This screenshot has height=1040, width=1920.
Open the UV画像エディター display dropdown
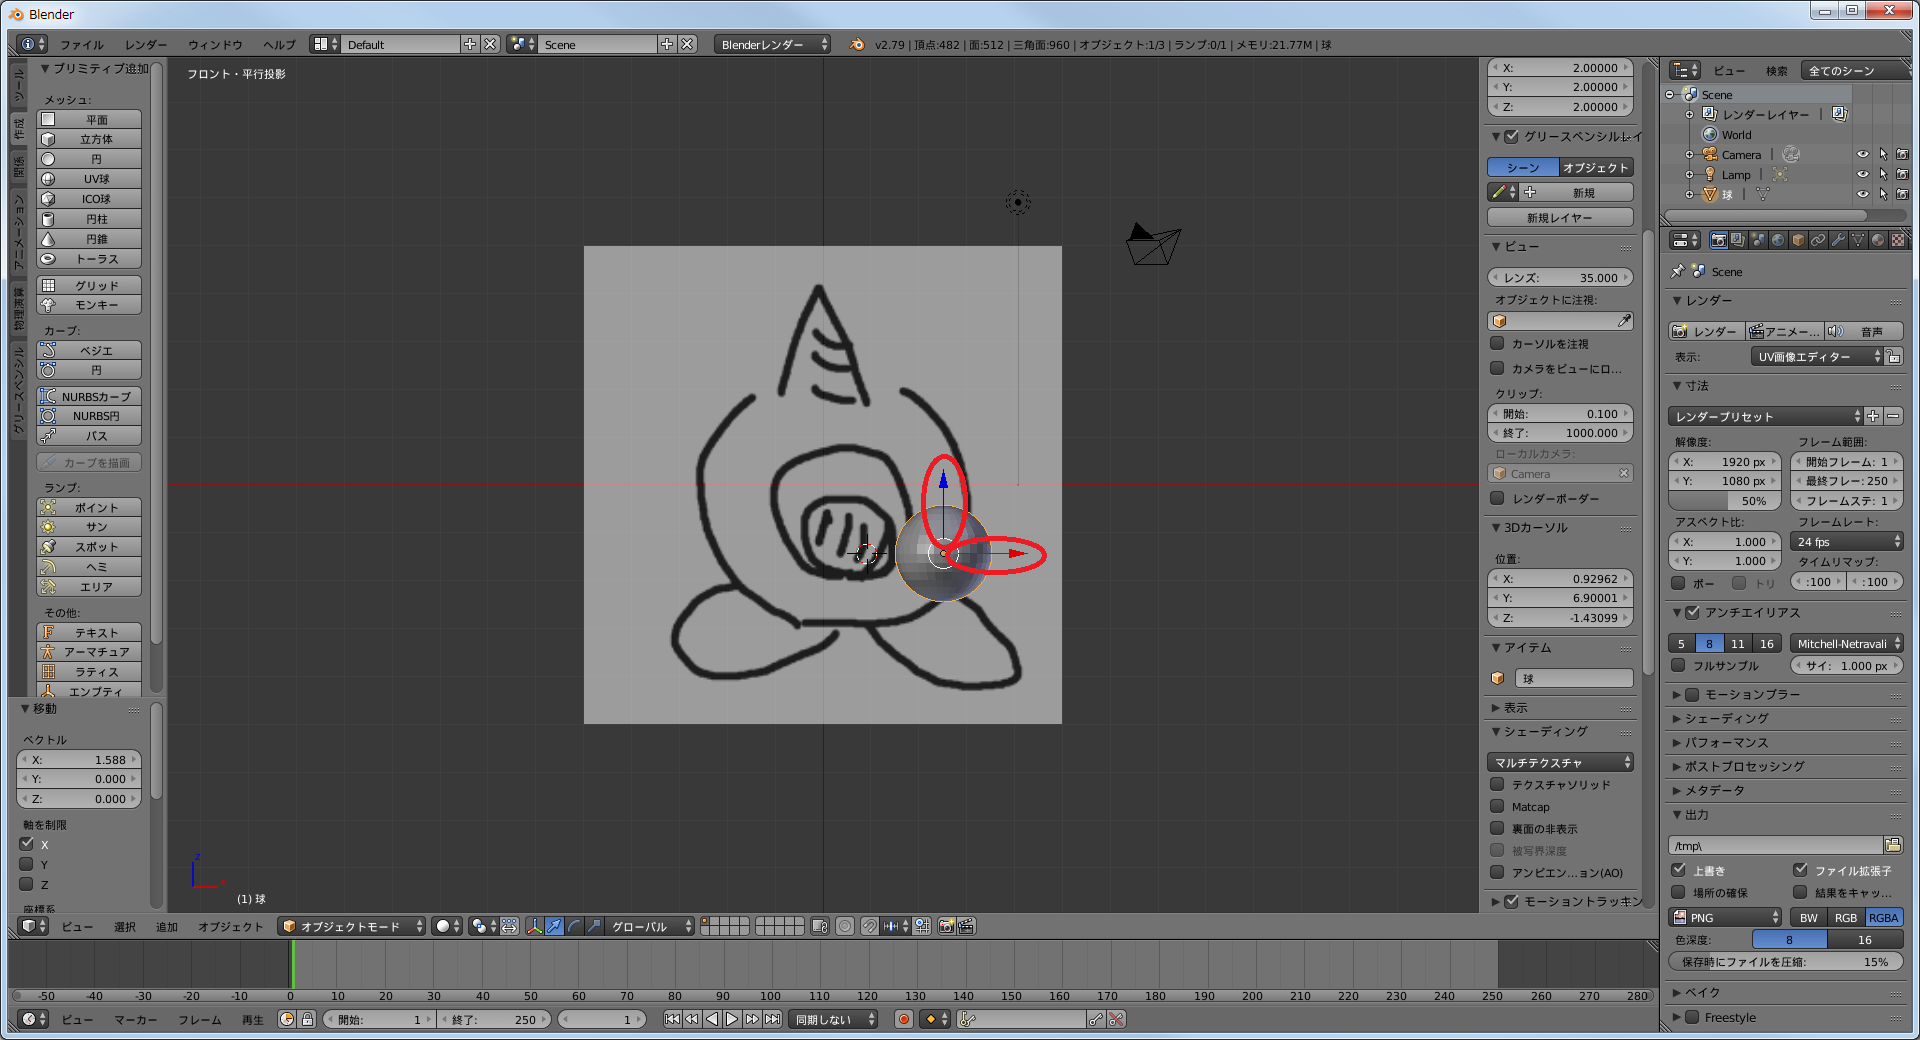pyautogui.click(x=1817, y=357)
